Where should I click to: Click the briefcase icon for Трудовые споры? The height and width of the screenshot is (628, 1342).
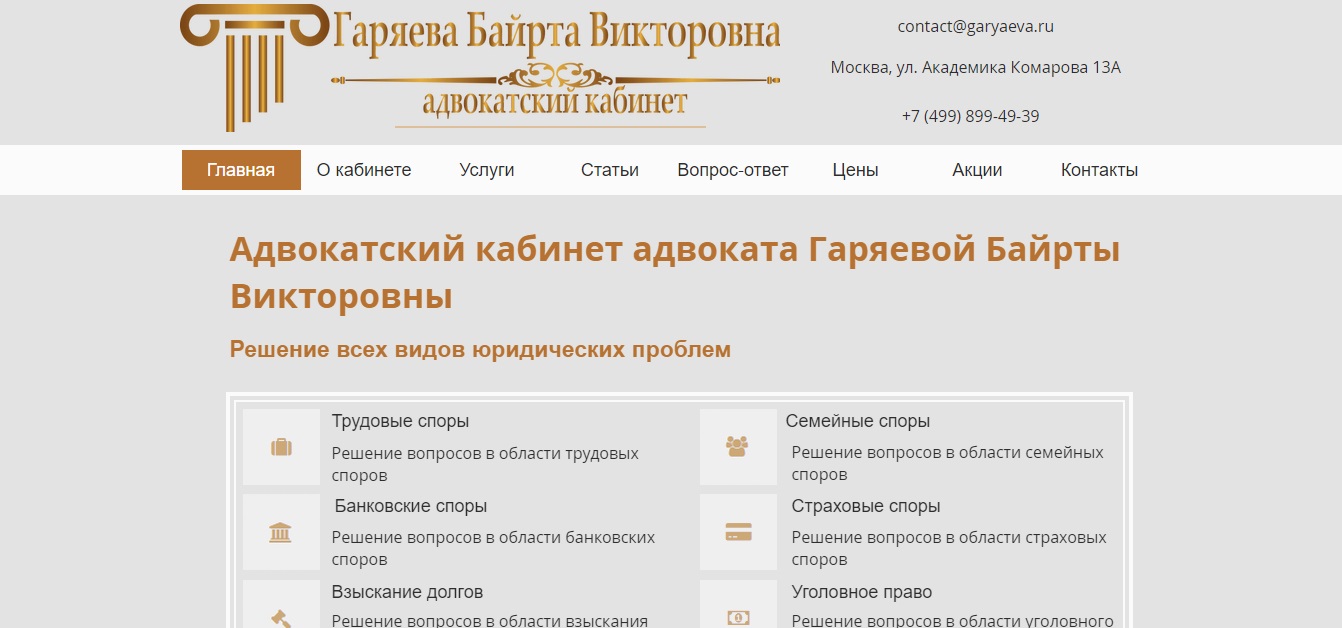(281, 446)
